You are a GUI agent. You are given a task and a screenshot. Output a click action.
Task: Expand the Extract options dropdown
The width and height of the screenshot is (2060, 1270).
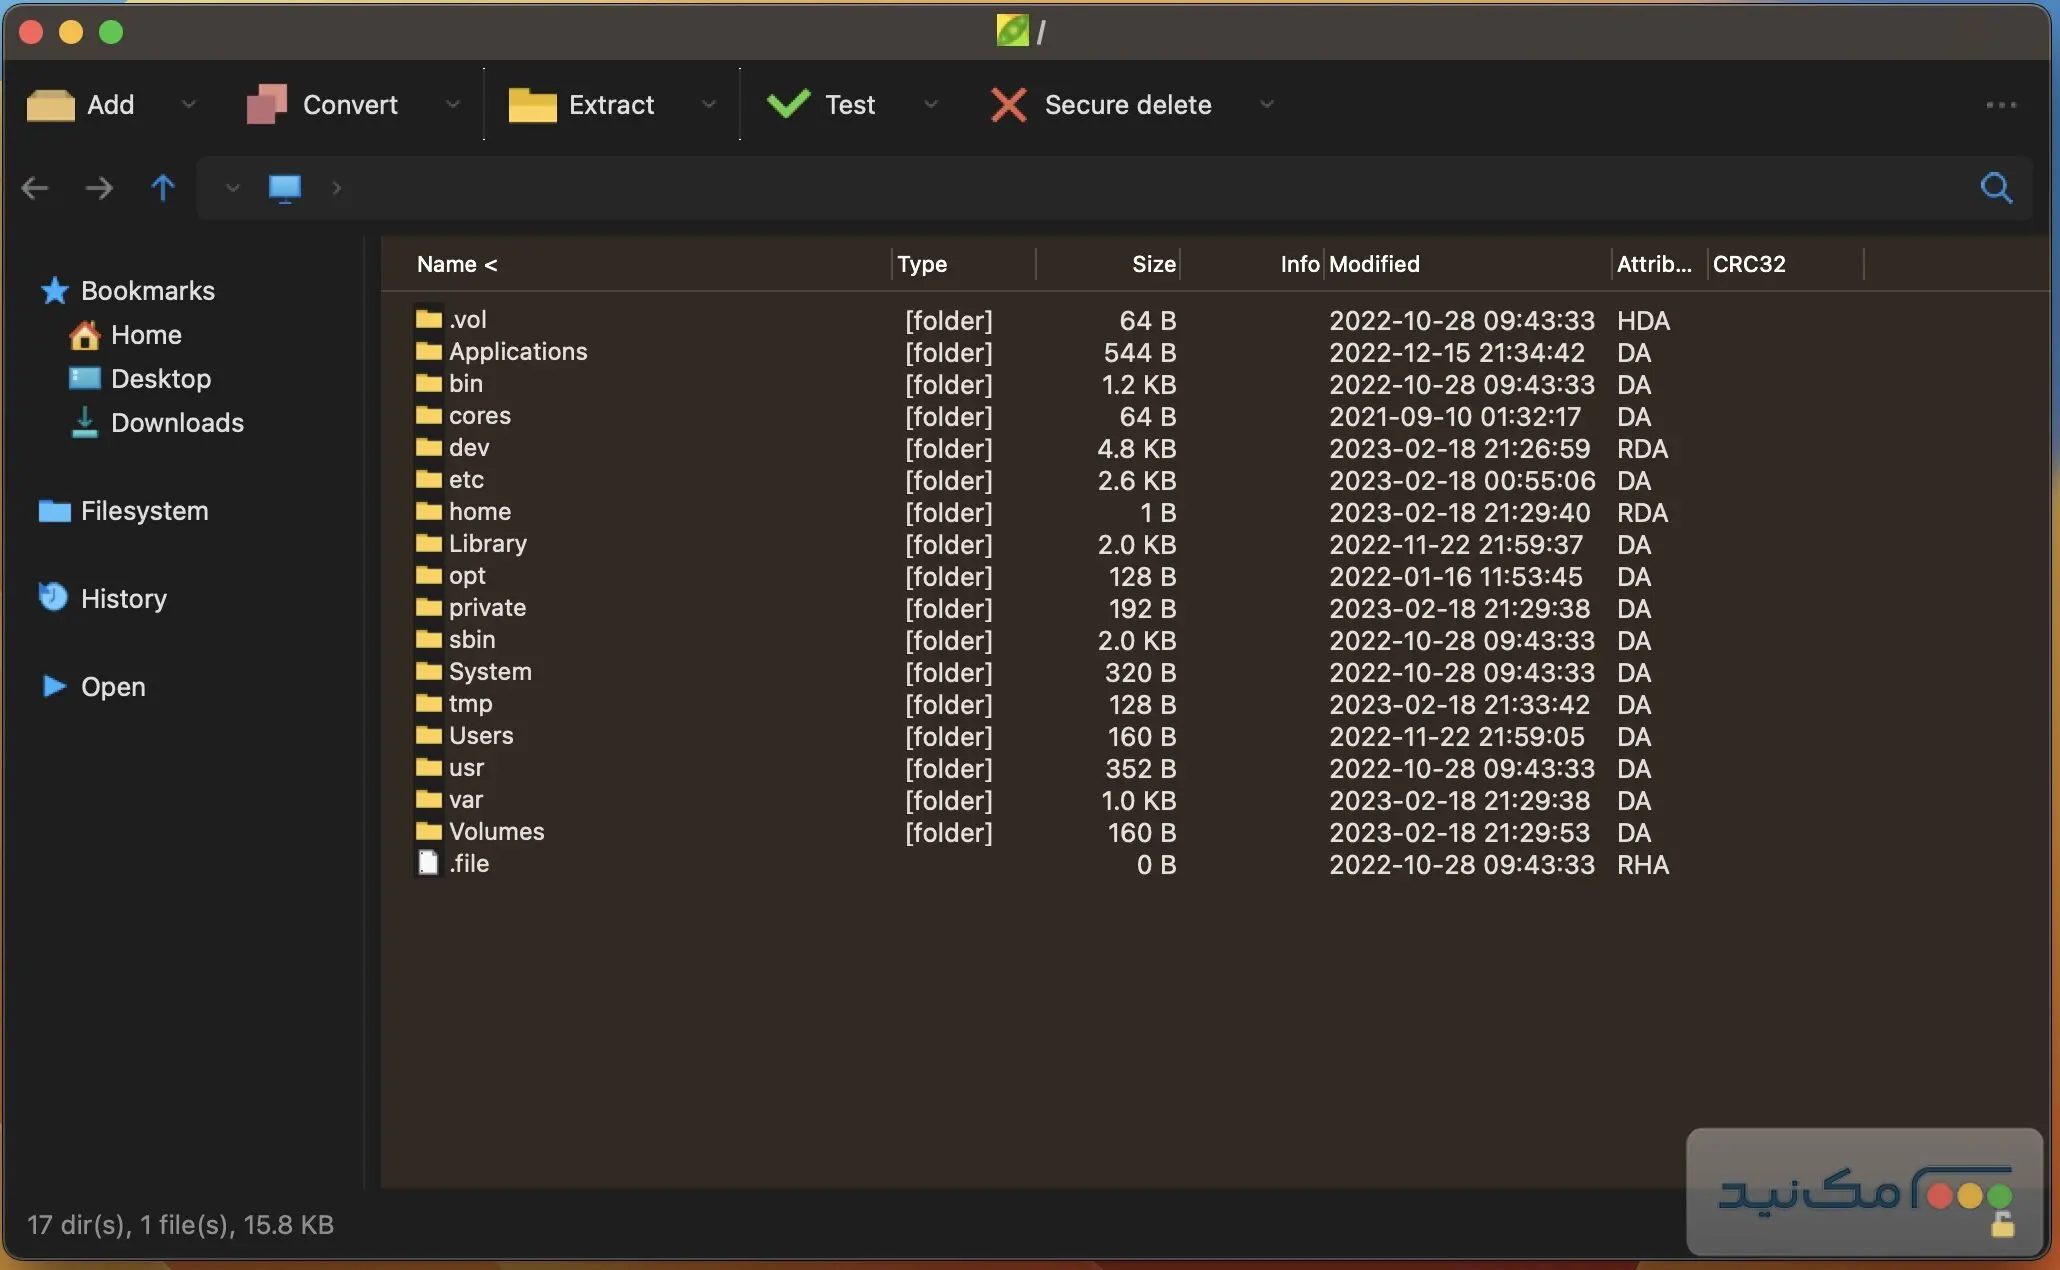pyautogui.click(x=709, y=105)
